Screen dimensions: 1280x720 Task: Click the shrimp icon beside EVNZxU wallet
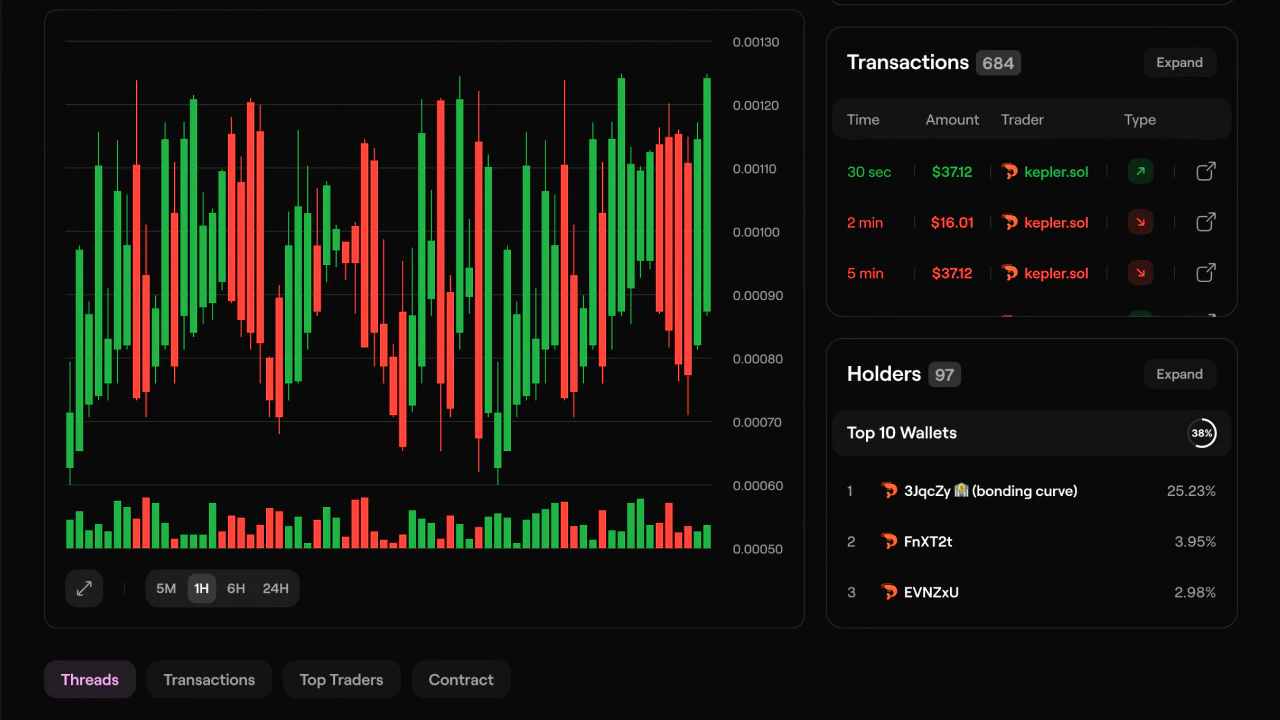889,592
